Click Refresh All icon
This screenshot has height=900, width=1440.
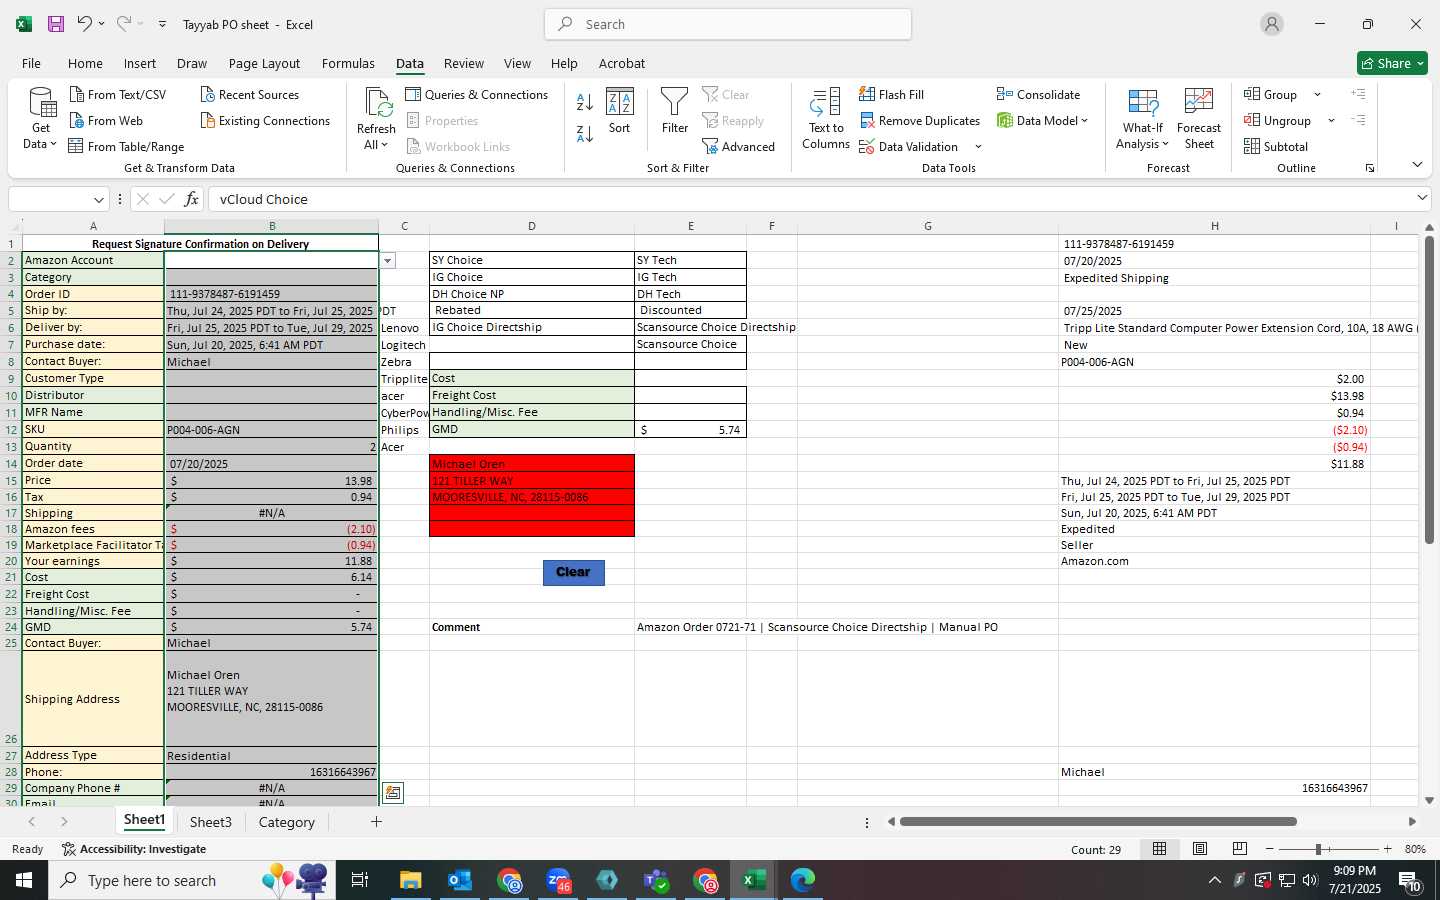coord(376,118)
